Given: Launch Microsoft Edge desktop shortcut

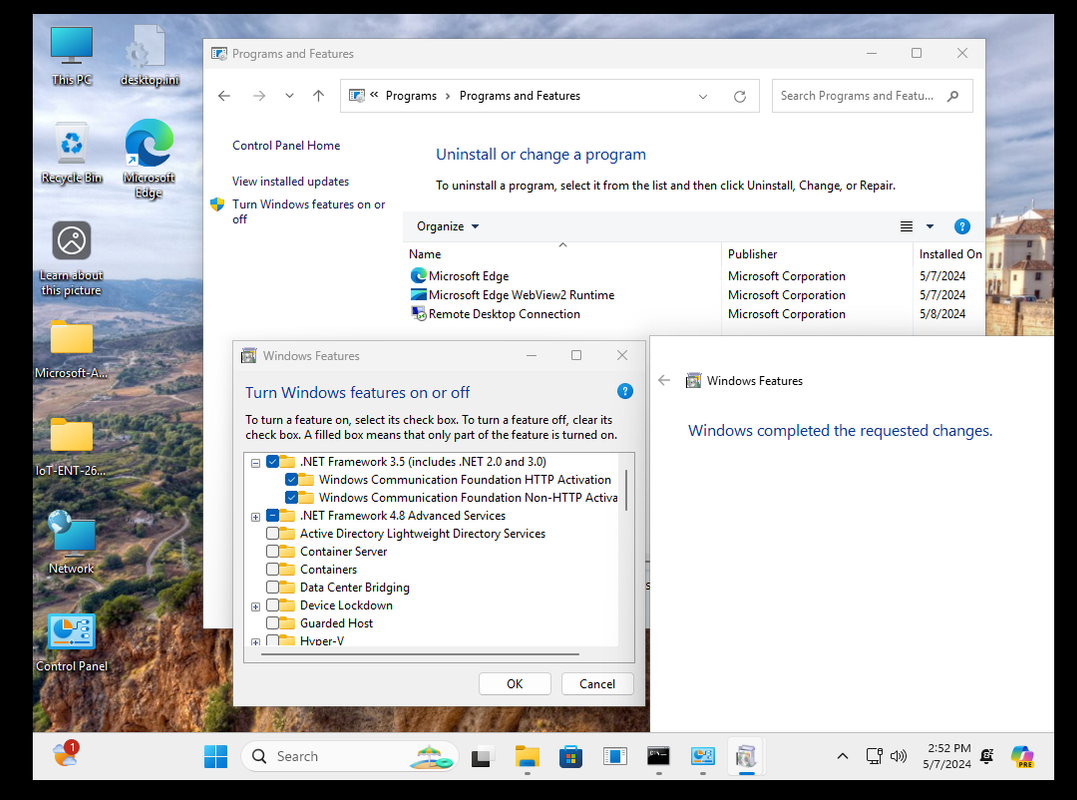Looking at the screenshot, I should pos(149,158).
